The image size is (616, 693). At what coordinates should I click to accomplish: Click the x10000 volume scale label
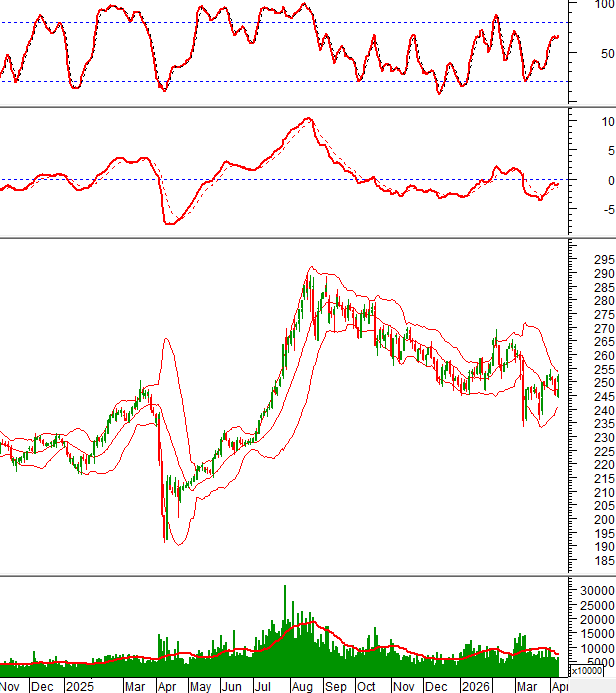[x=592, y=672]
